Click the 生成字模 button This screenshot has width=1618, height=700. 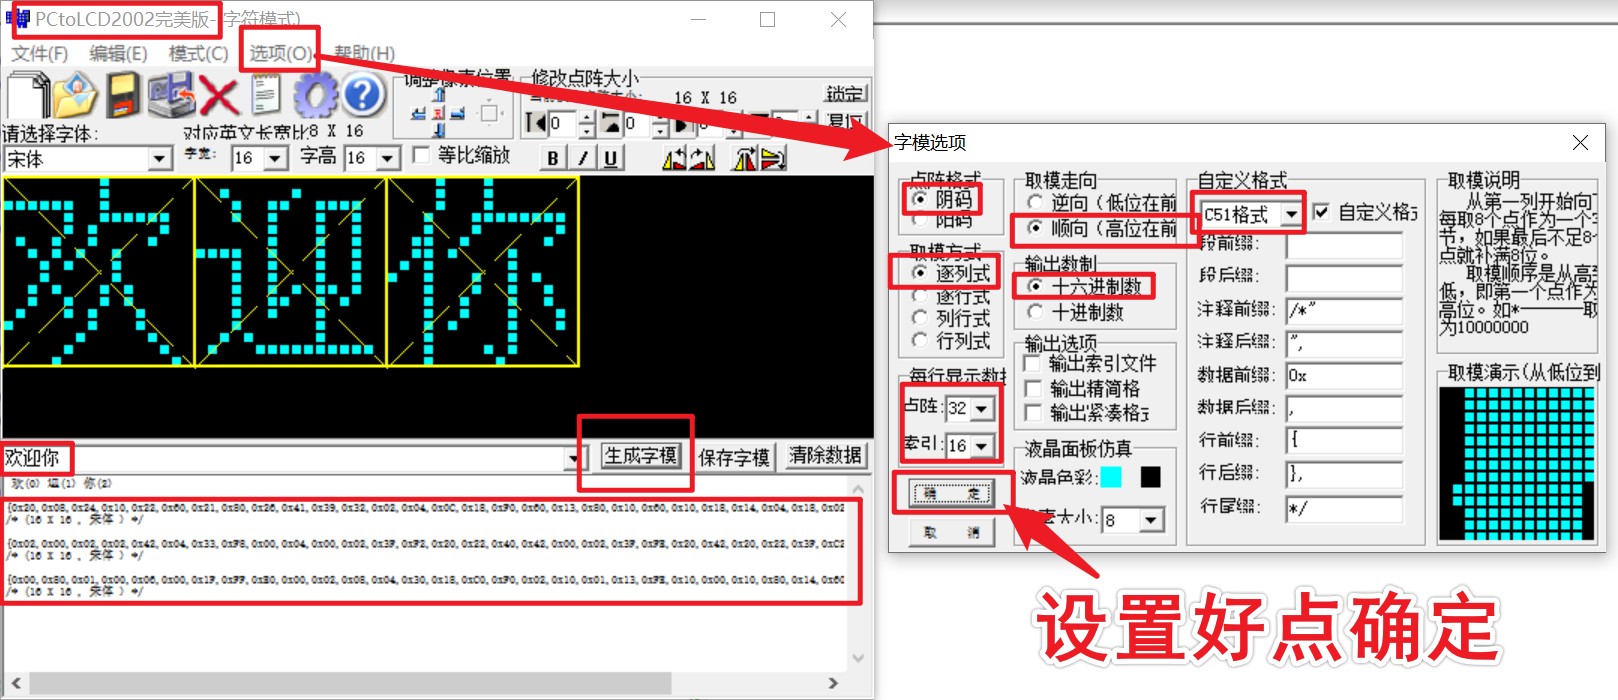pyautogui.click(x=640, y=457)
